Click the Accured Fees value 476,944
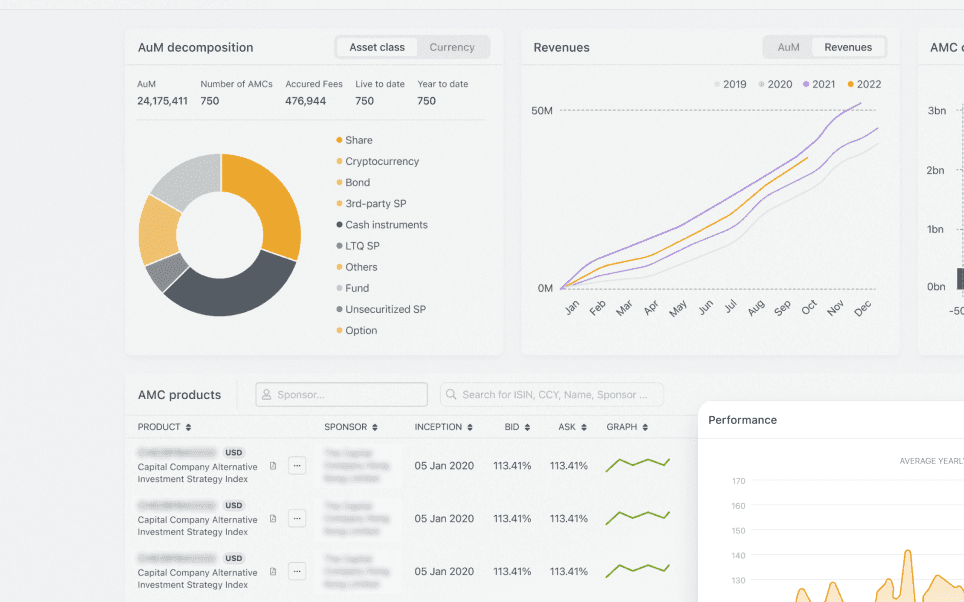The width and height of the screenshot is (964, 602). tap(306, 101)
